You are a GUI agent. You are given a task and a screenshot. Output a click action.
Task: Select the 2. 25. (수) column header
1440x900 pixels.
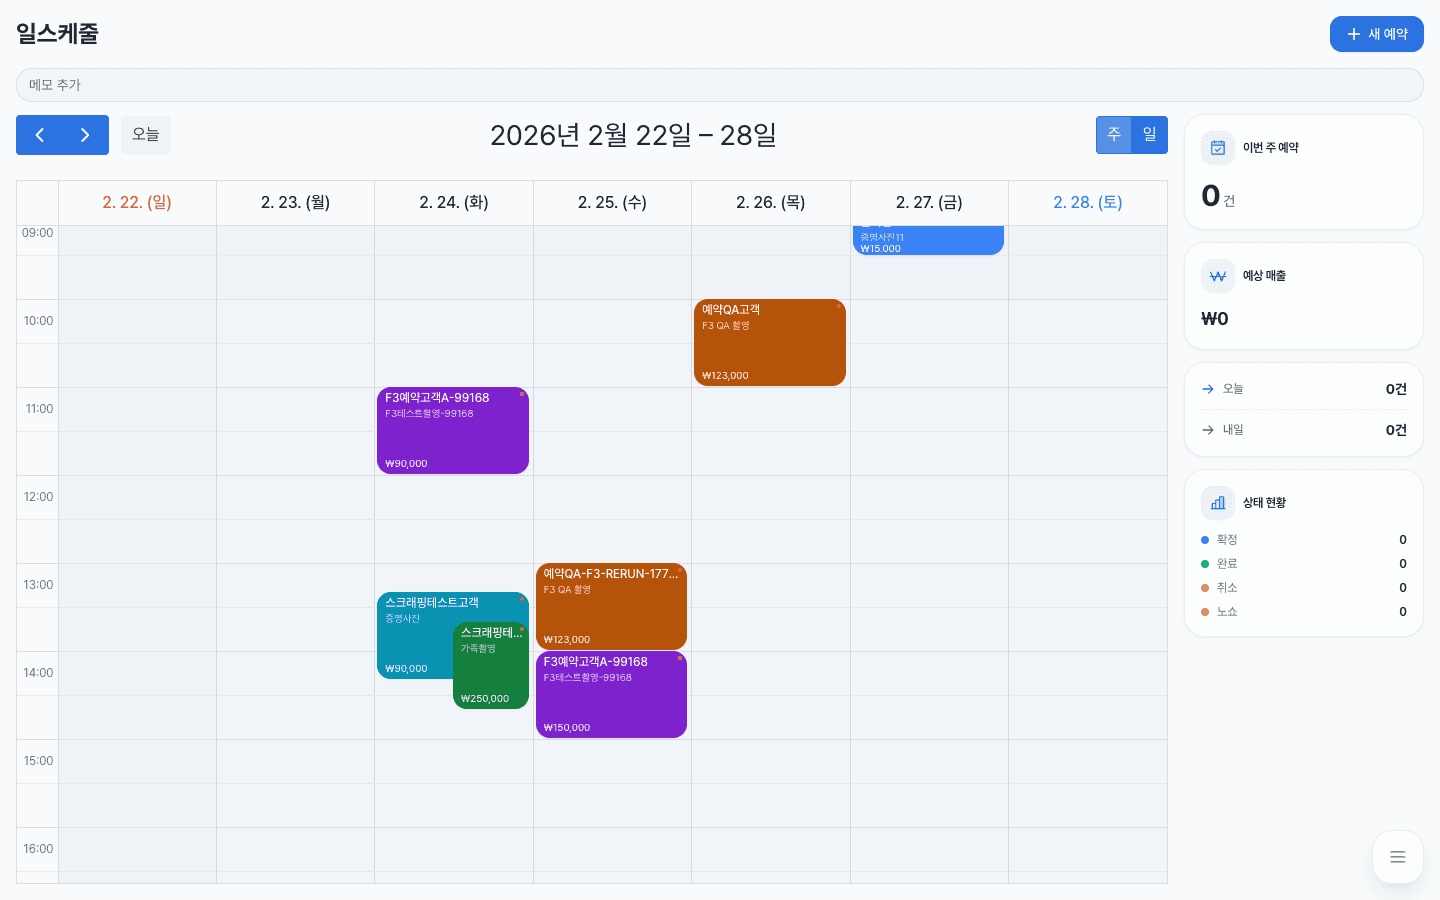pyautogui.click(x=612, y=203)
